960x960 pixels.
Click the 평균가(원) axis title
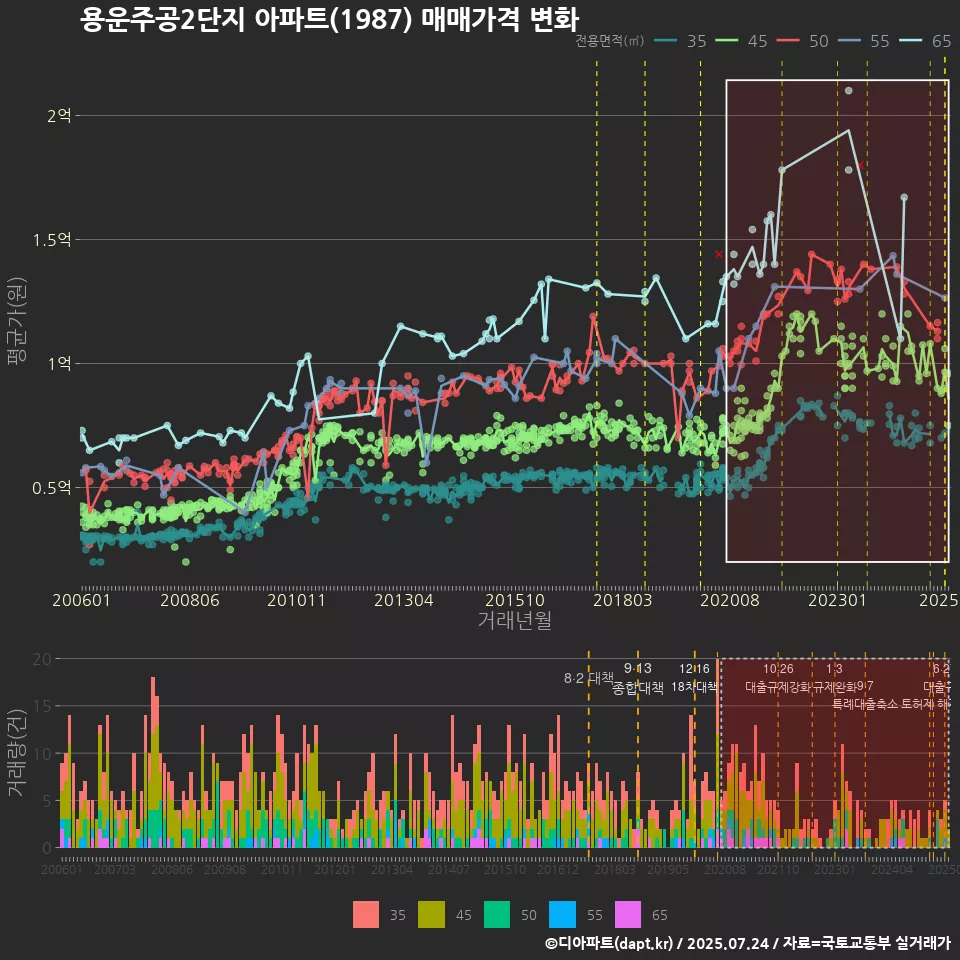point(17,321)
